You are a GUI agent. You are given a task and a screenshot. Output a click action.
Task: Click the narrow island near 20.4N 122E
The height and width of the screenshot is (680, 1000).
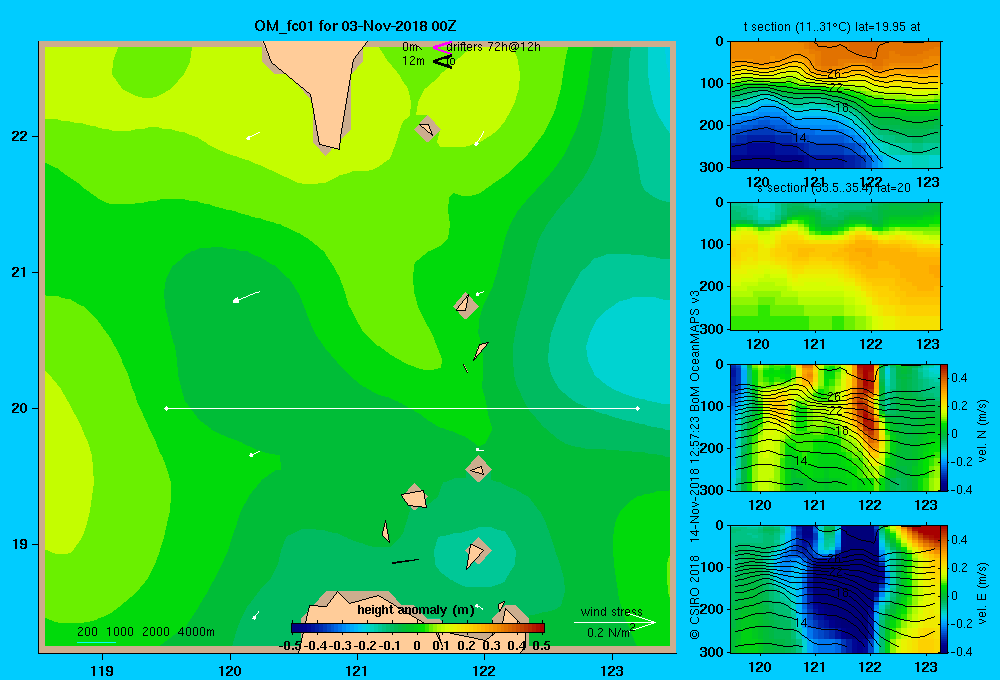tap(480, 350)
